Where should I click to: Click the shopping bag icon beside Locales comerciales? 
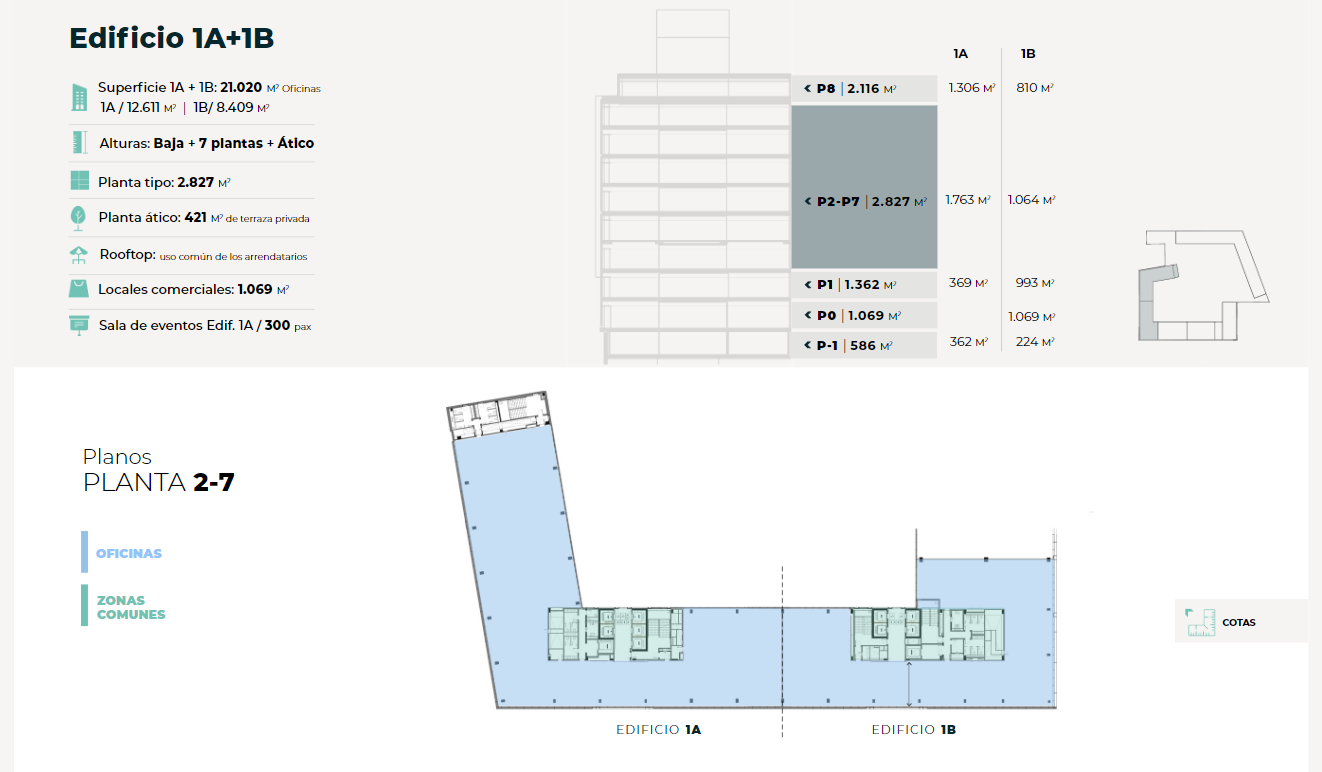(x=79, y=289)
